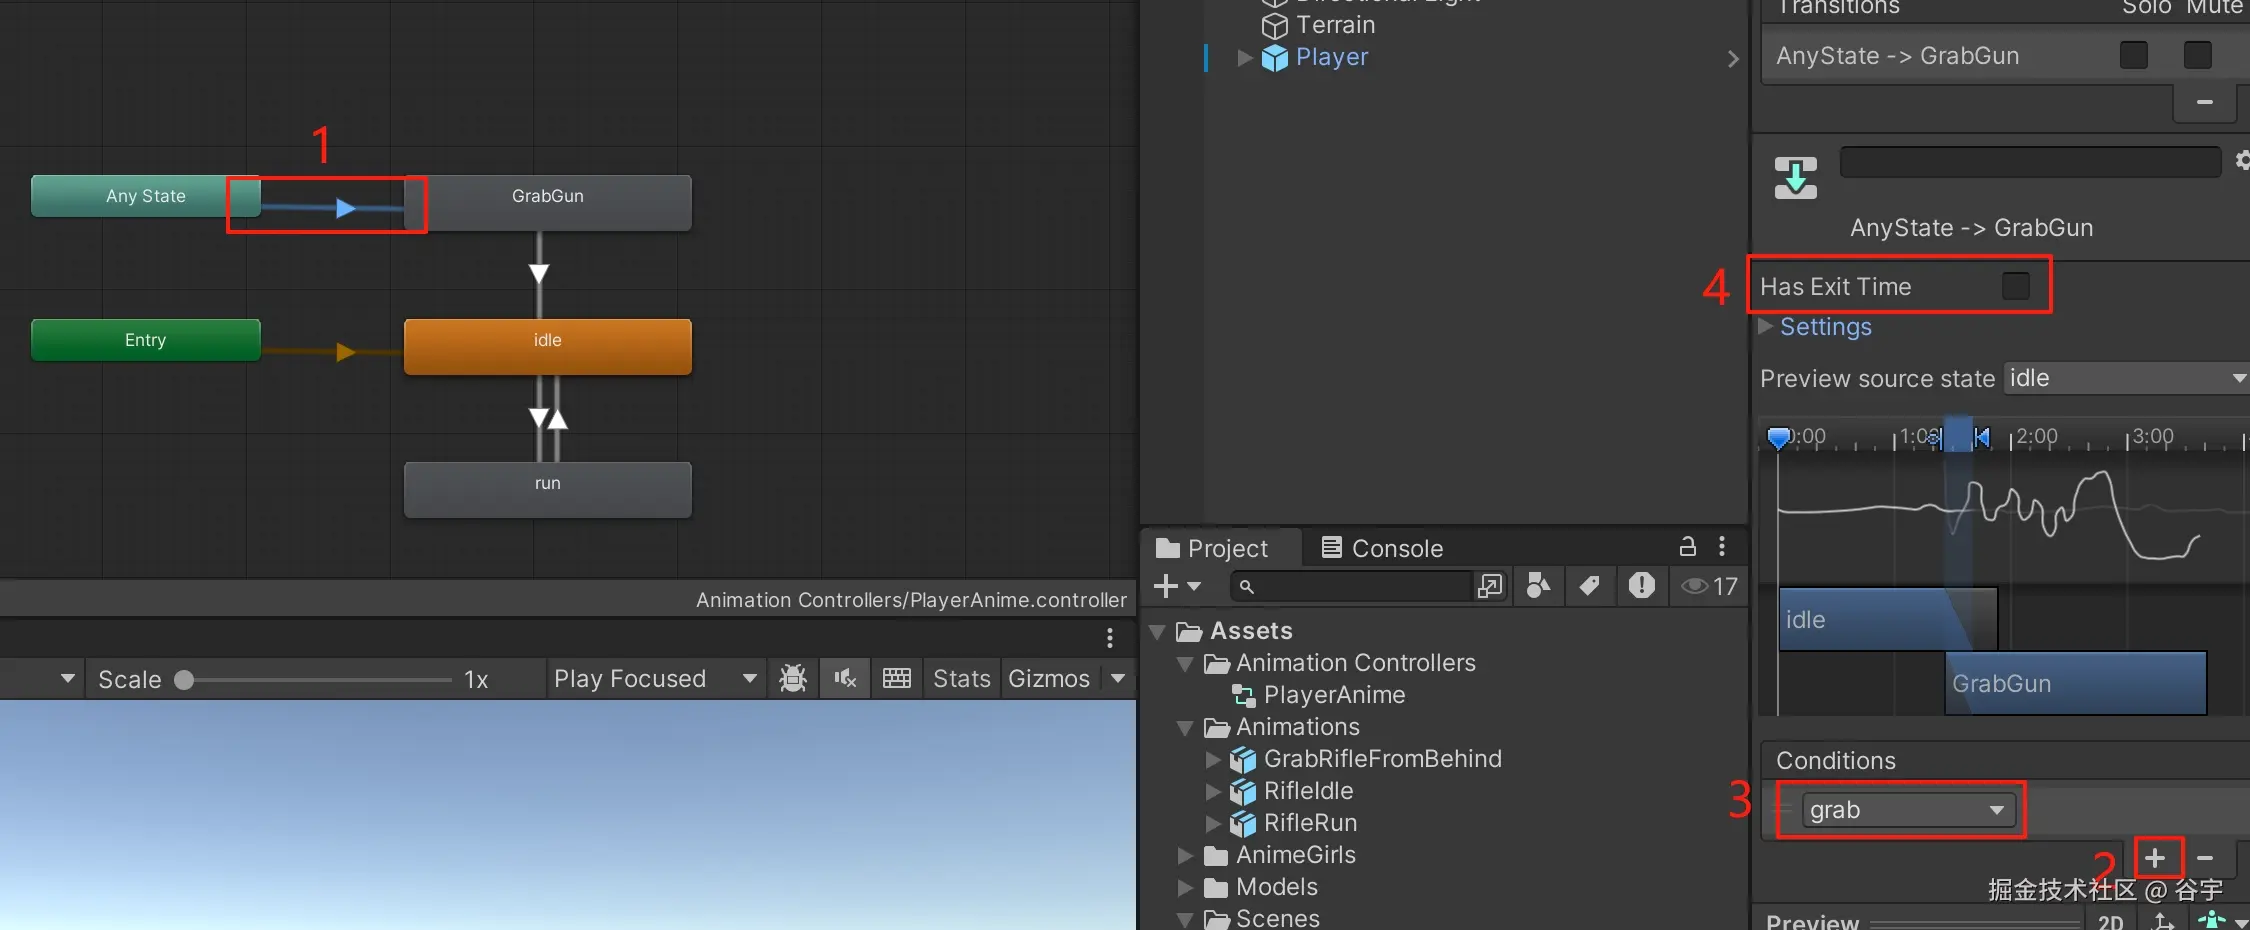The height and width of the screenshot is (930, 2250).
Task: Check Mute for AnyState -> GrabGun transition
Action: (2198, 55)
